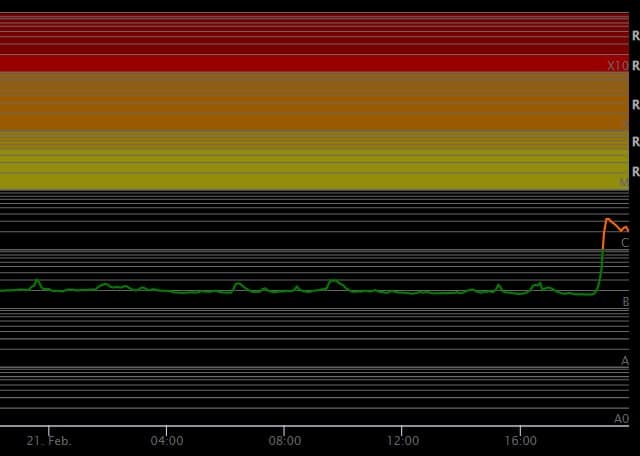The width and height of the screenshot is (640, 456).
Task: Select the '08:00' time axis label
Action: coord(284,441)
